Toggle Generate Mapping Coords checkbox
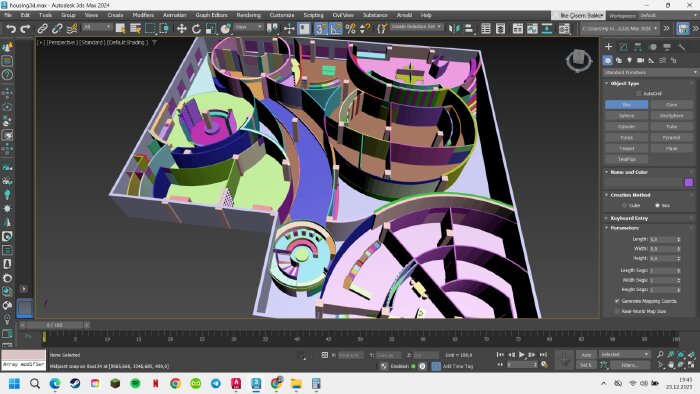The image size is (700, 394). [617, 301]
